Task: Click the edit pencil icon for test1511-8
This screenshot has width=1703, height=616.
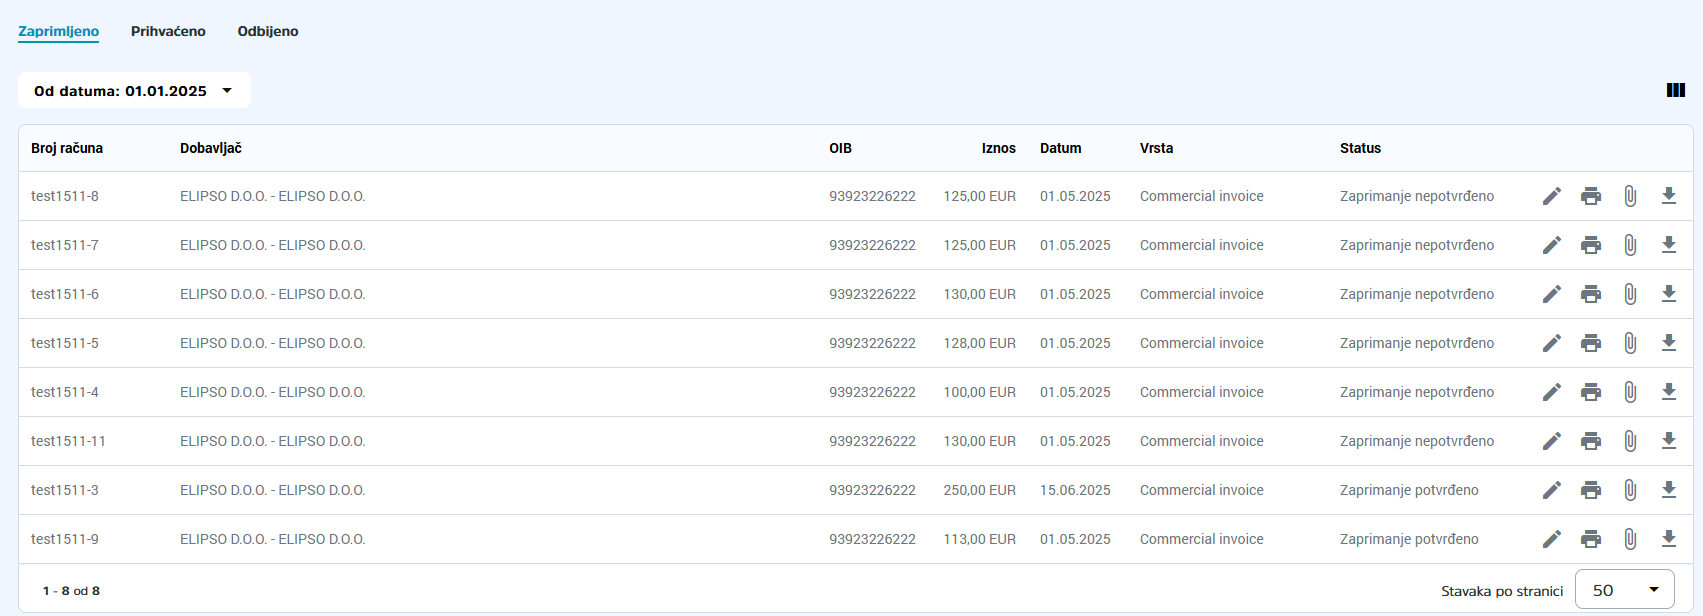Action: [x=1551, y=196]
